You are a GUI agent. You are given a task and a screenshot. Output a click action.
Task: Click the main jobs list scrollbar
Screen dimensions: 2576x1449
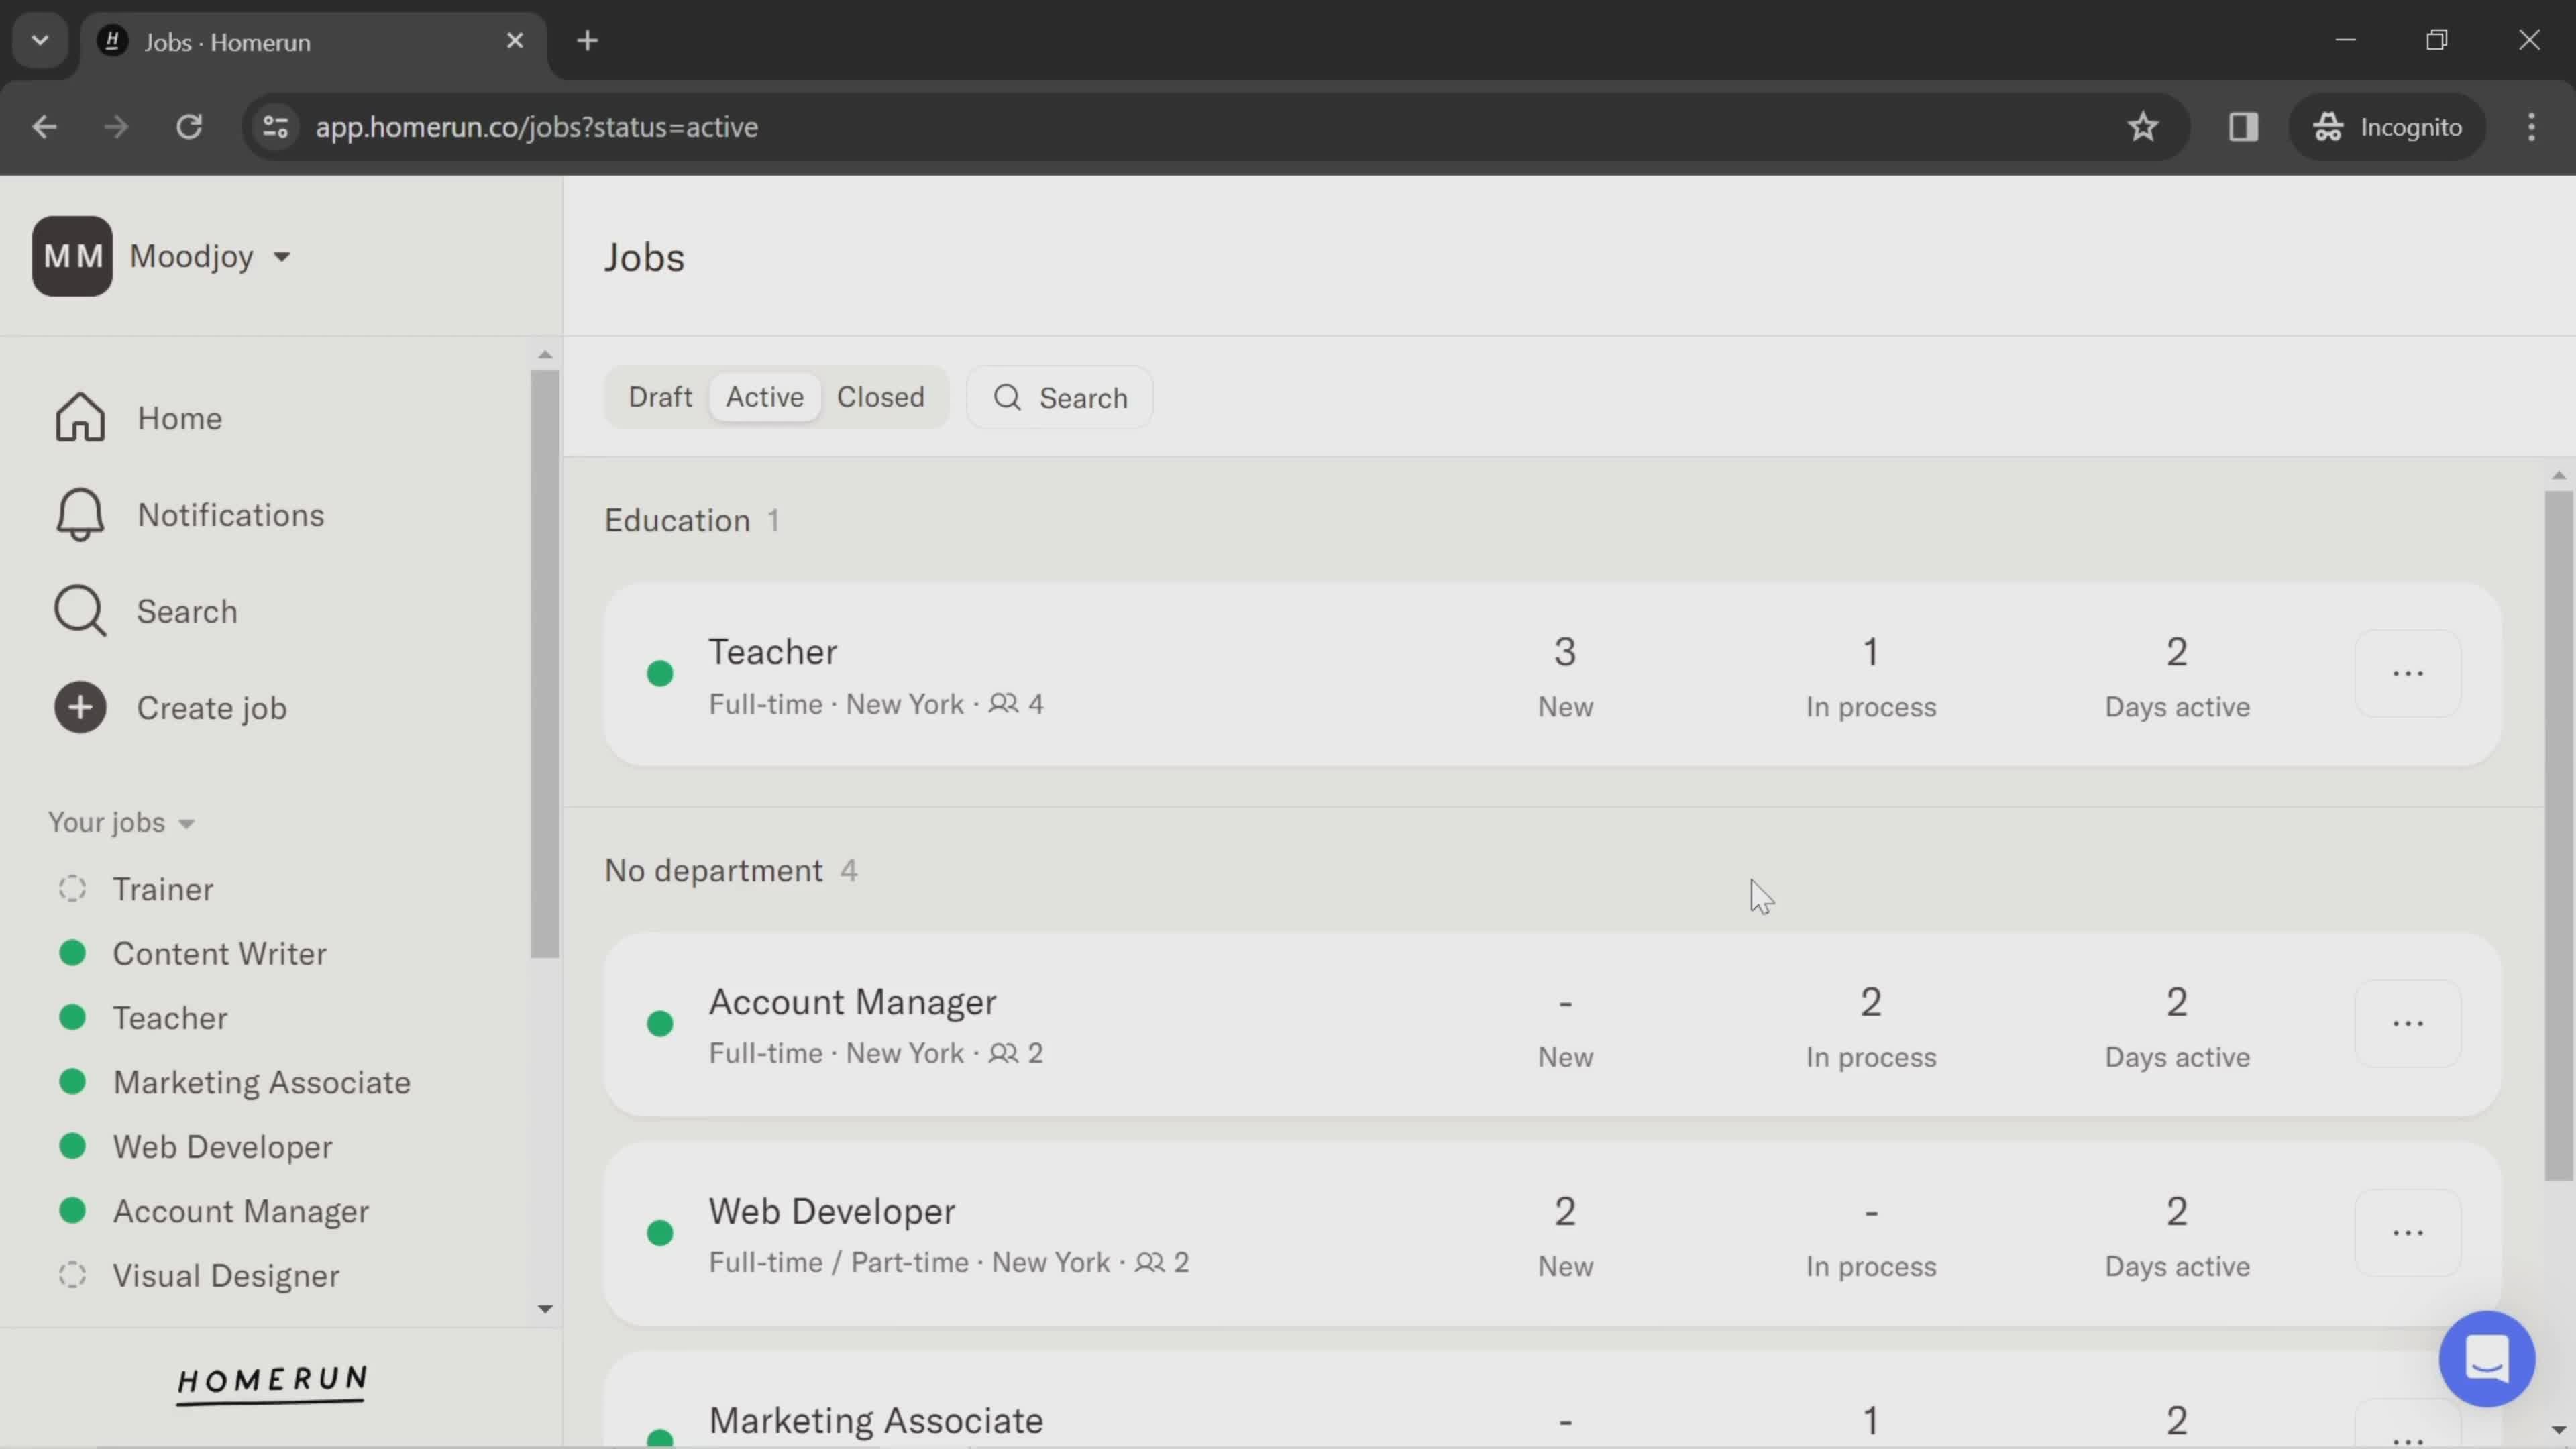pos(2558,835)
